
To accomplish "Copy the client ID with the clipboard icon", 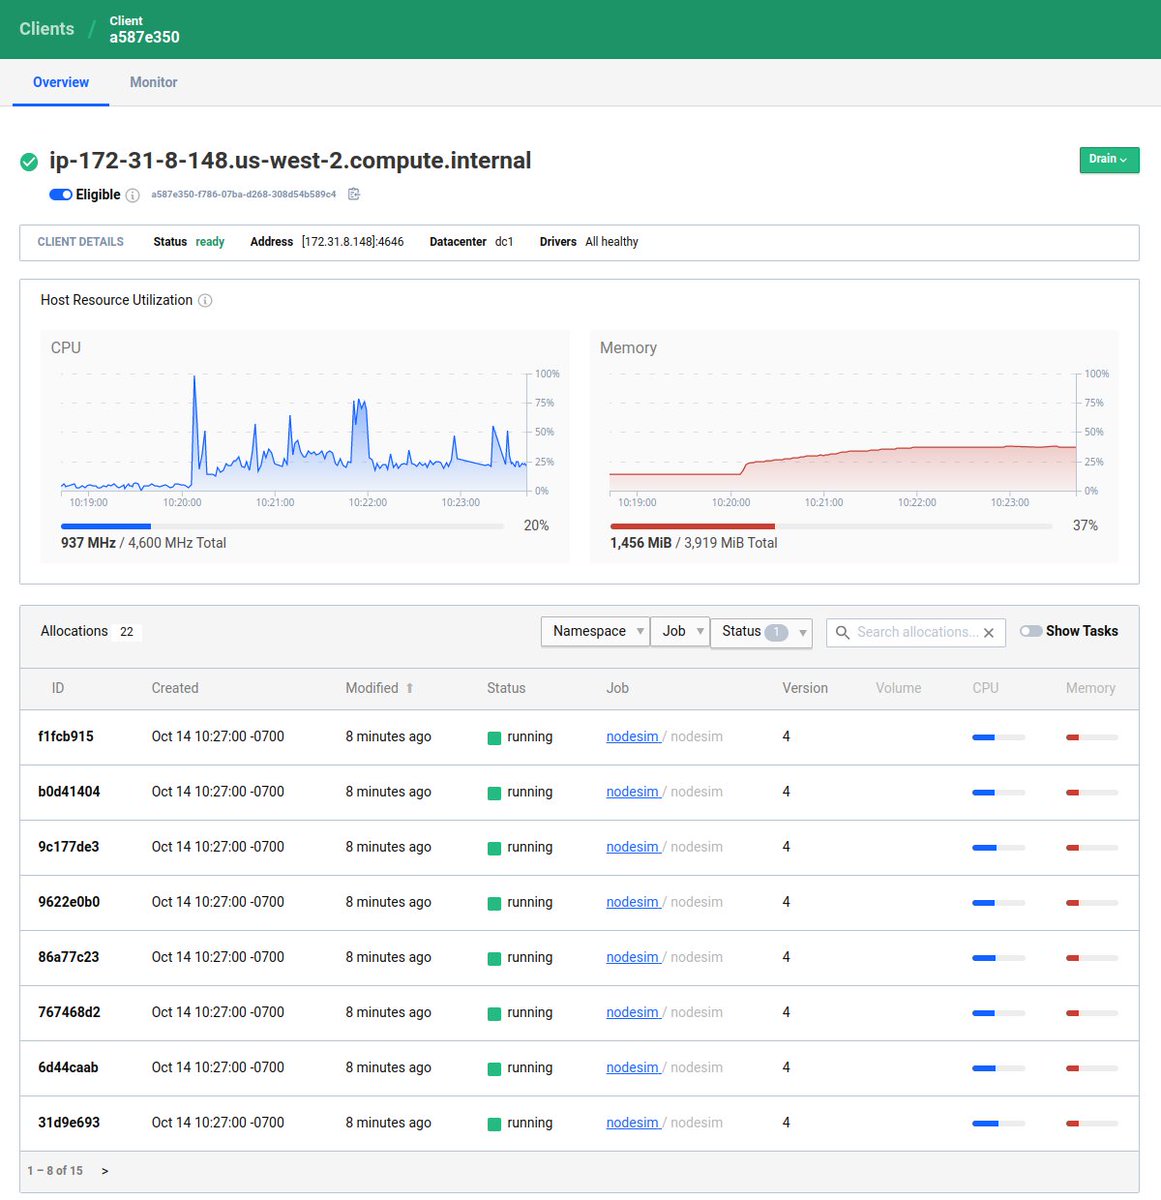I will 354,194.
